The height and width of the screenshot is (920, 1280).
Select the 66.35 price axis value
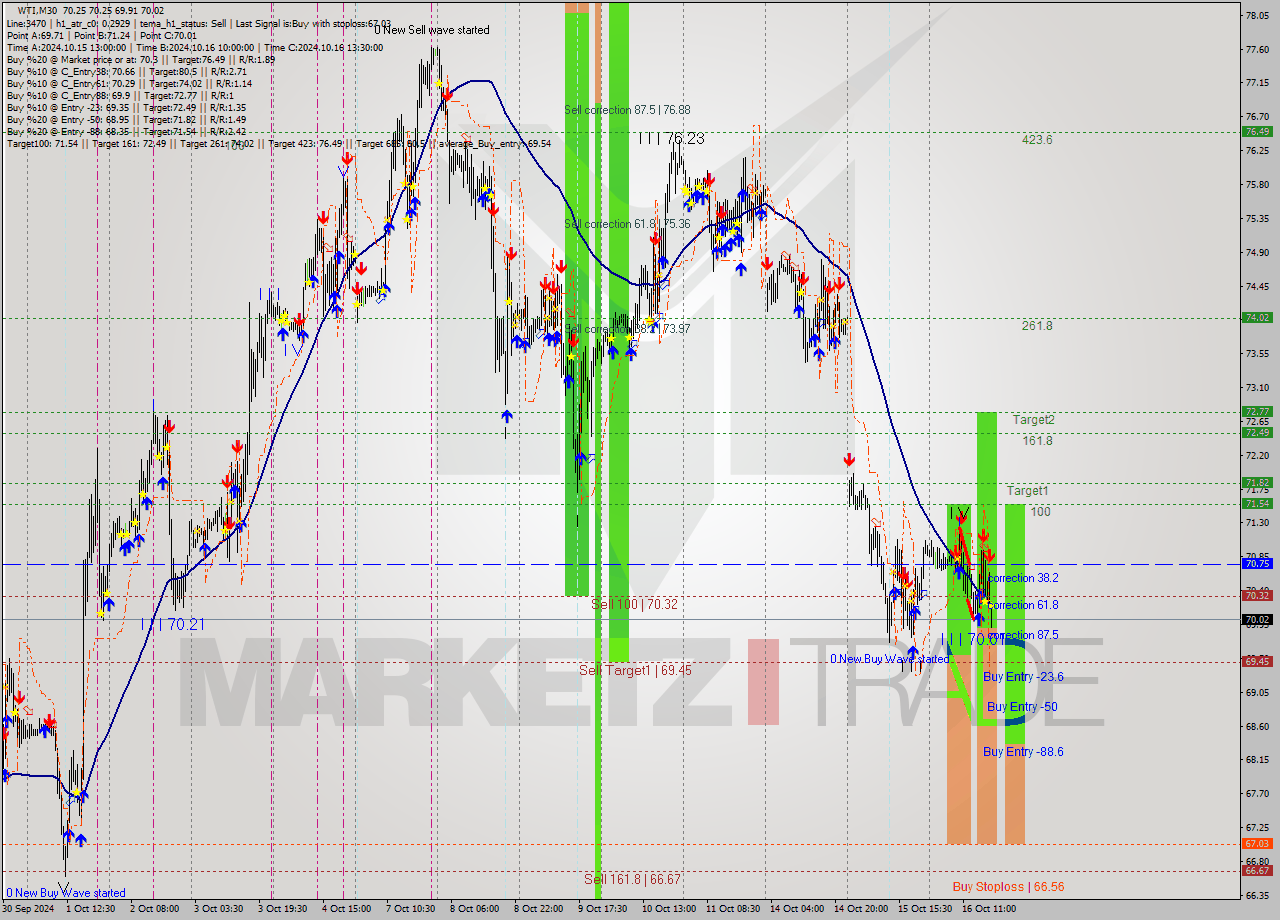coord(1257,895)
